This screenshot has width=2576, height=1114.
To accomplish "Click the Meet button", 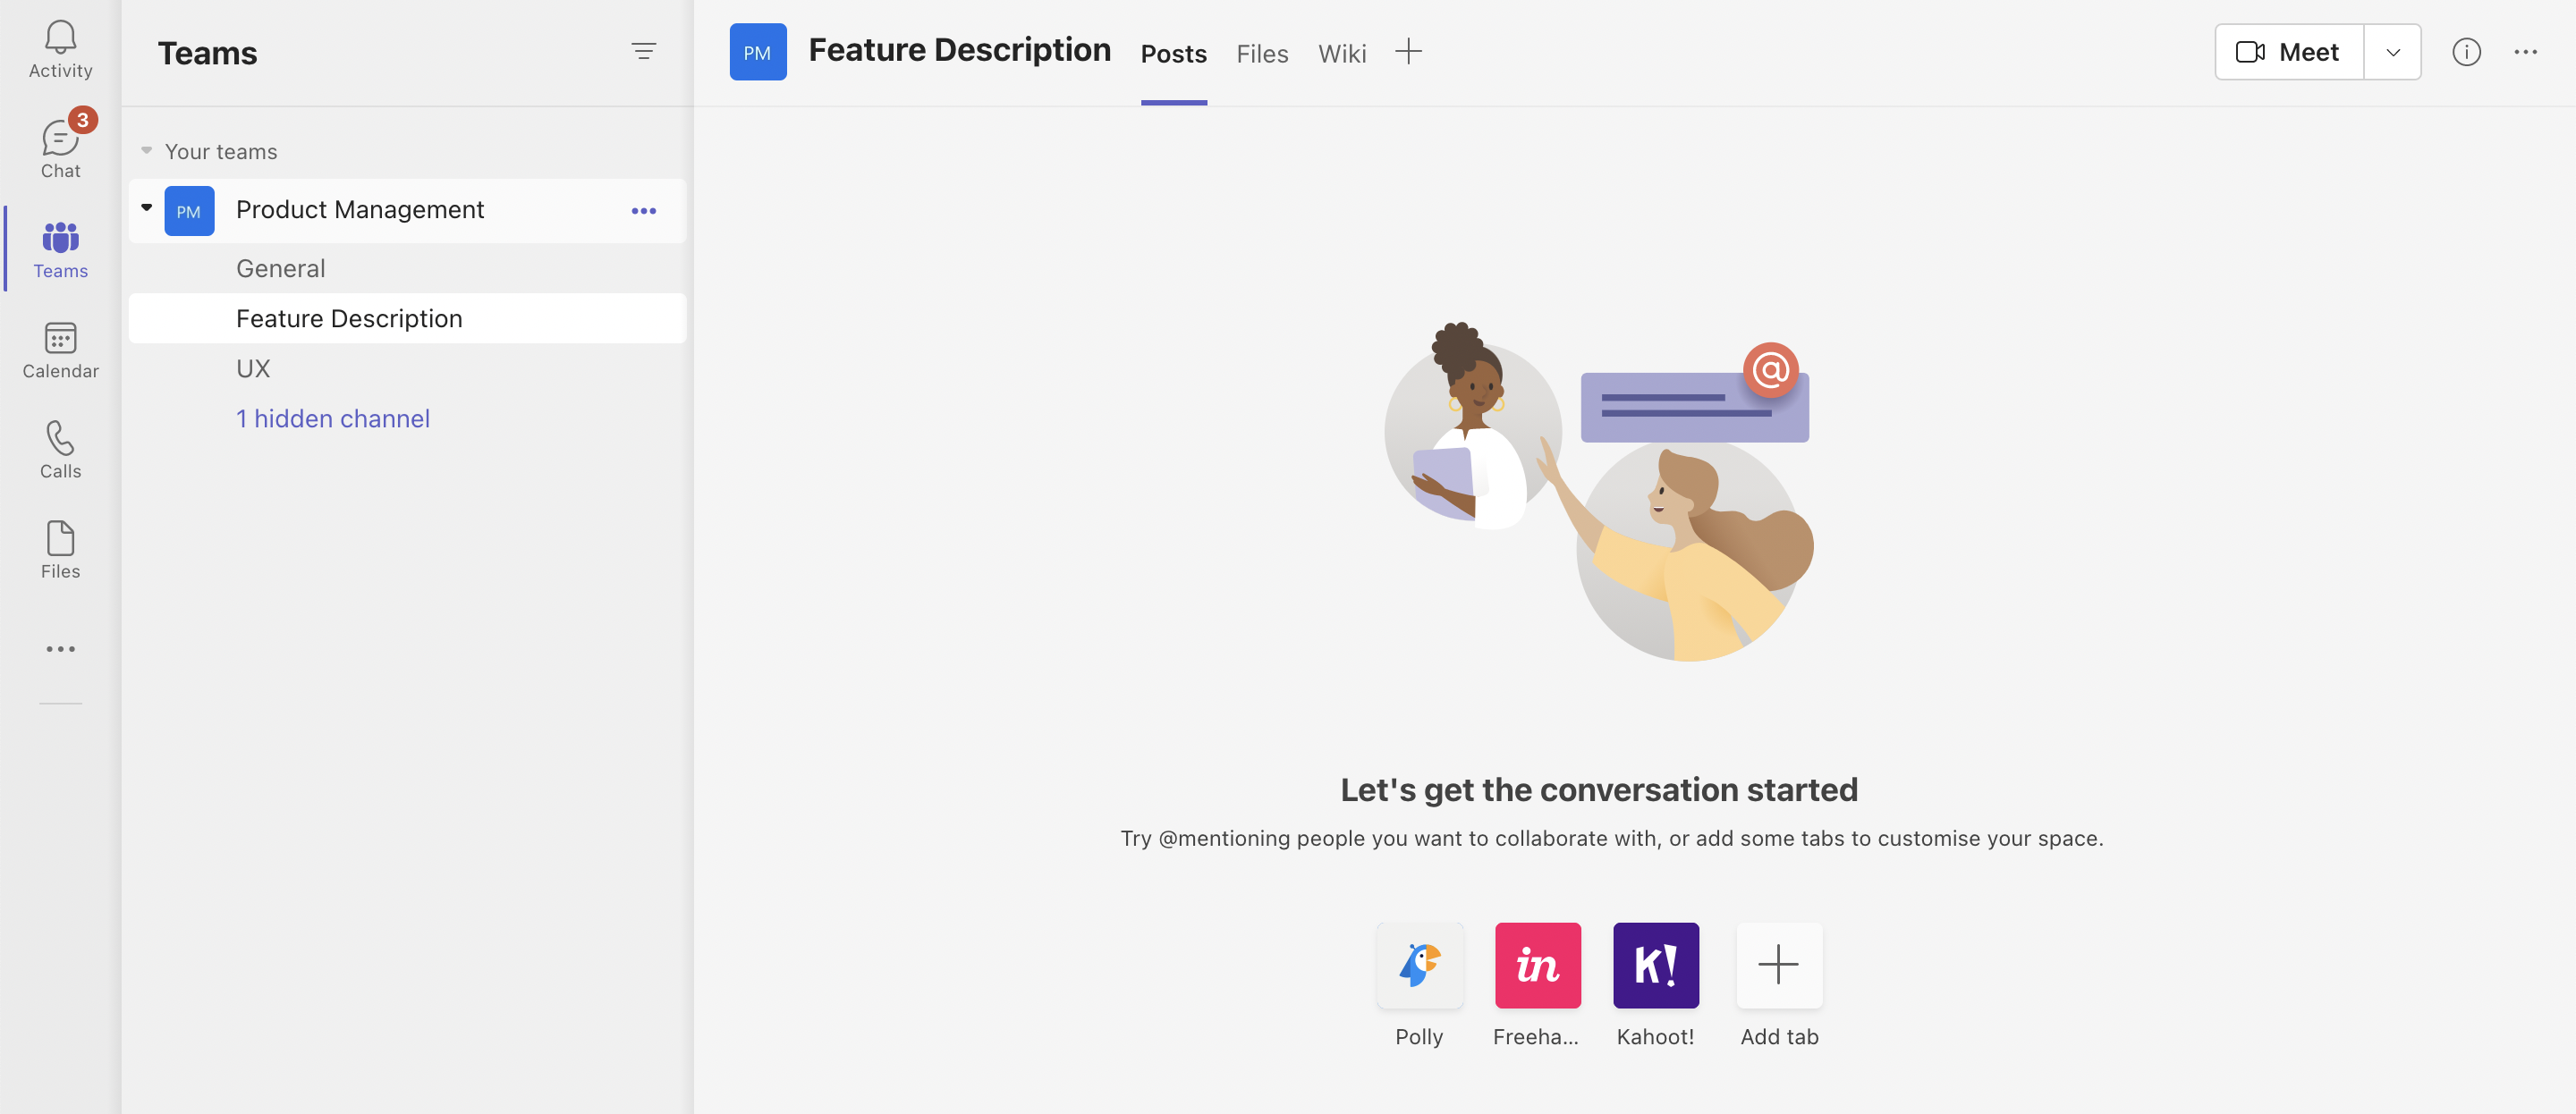I will [x=2288, y=52].
